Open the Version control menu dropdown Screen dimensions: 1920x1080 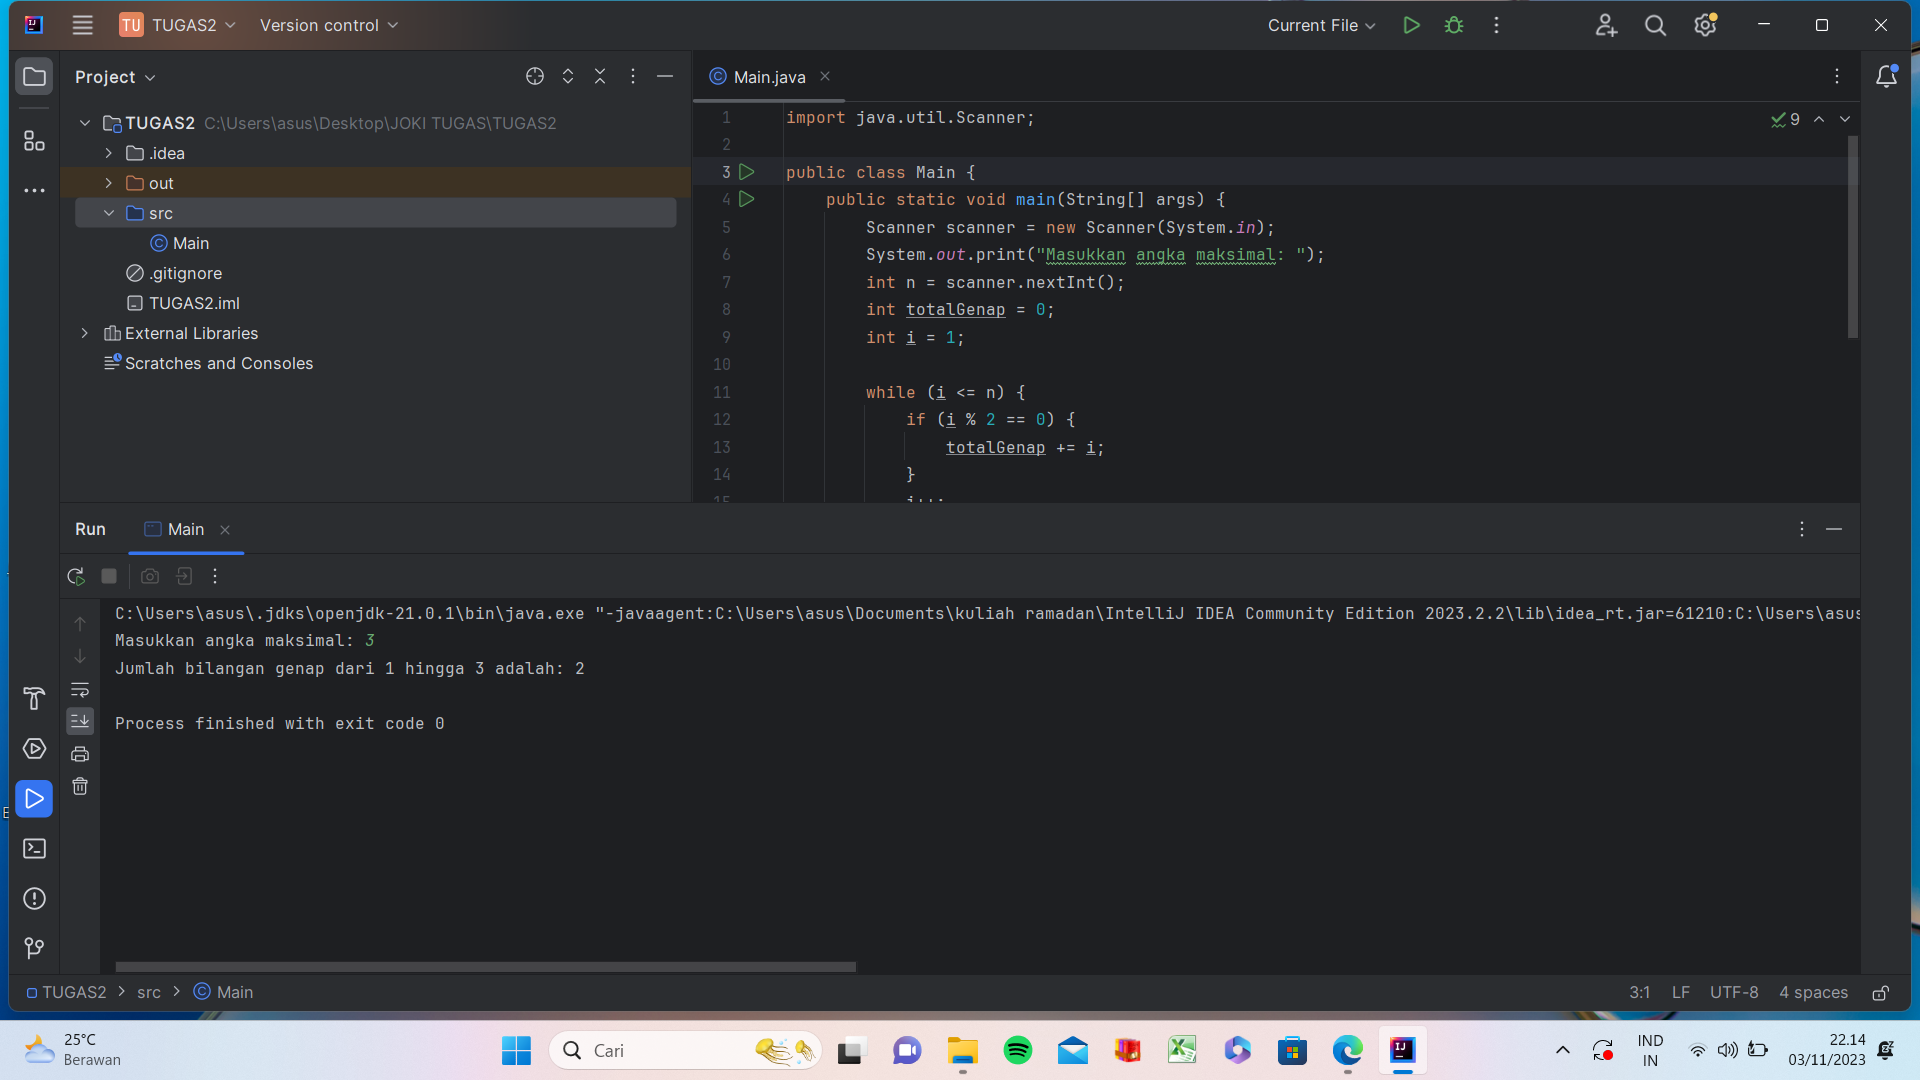pos(328,25)
